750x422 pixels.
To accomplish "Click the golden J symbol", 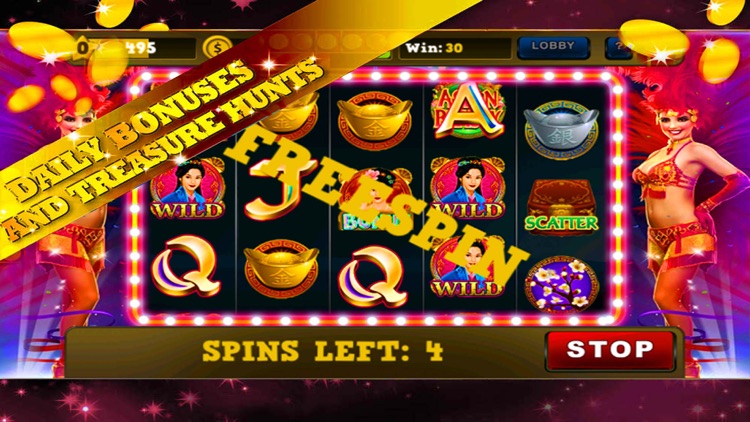I will tap(275, 189).
